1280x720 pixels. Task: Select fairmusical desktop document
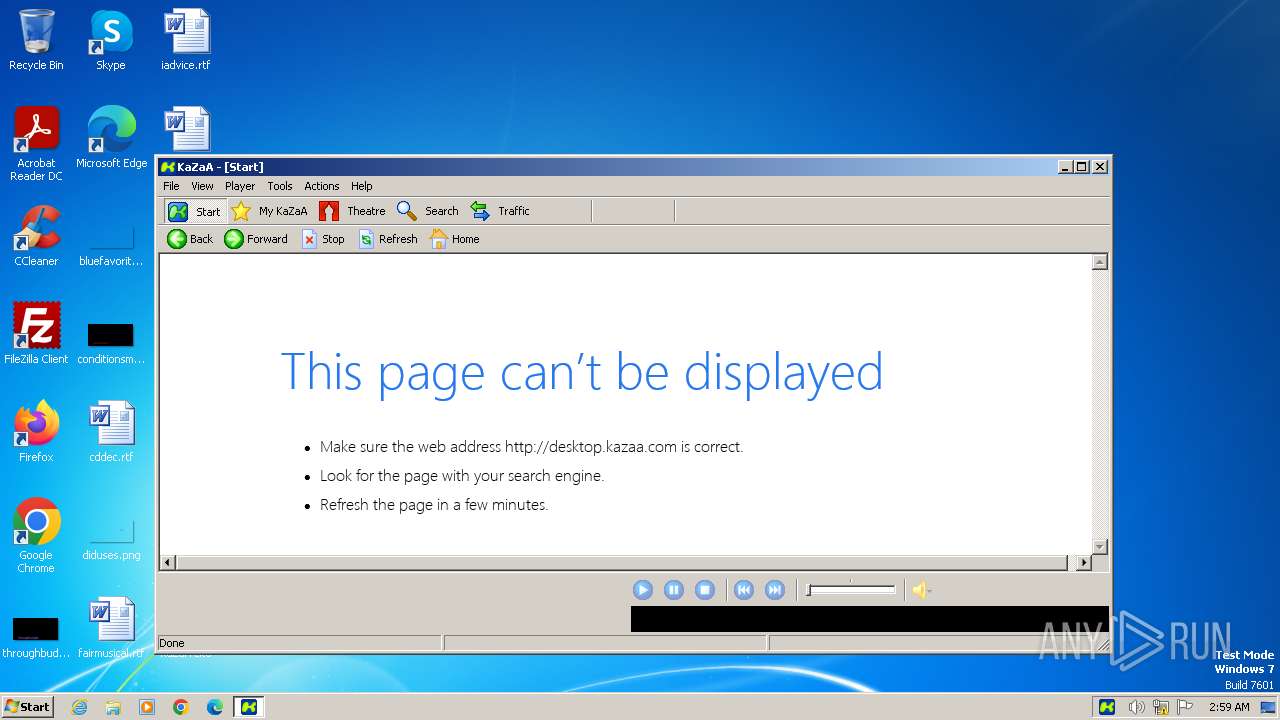click(x=111, y=628)
